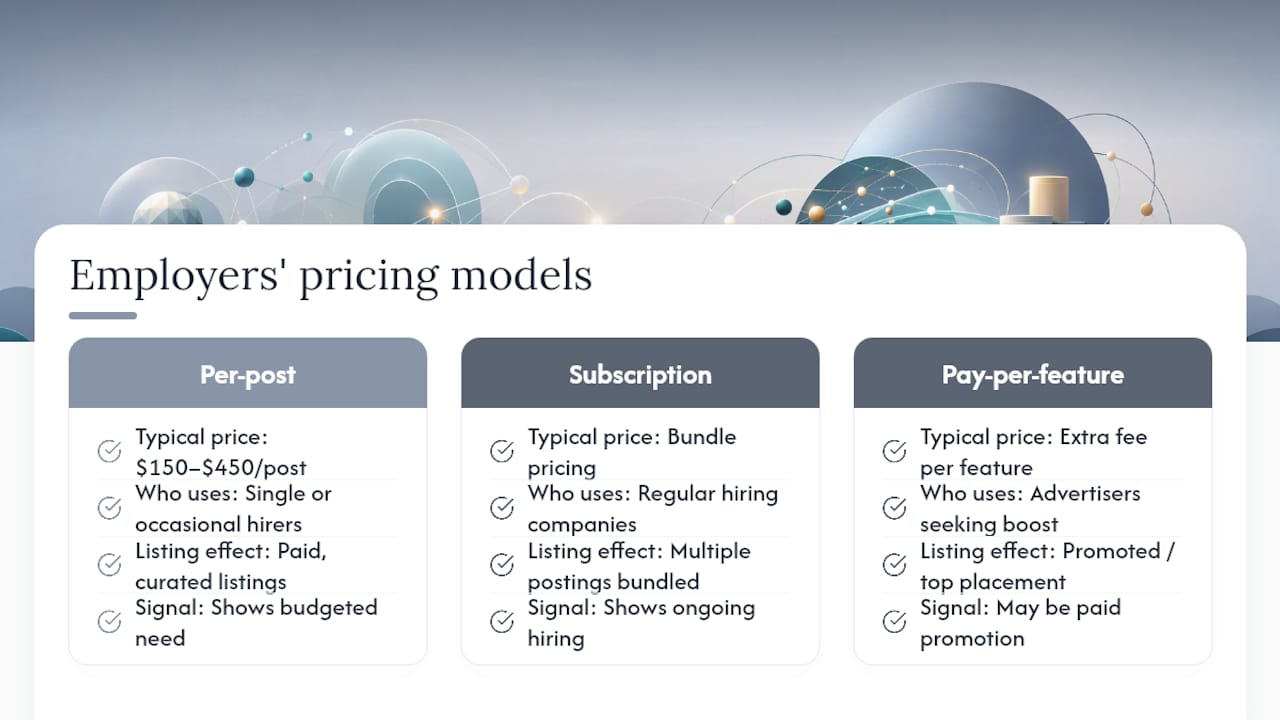The height and width of the screenshot is (720, 1280).
Task: Select the check icon for Regular hiring companies
Action: [x=502, y=508]
